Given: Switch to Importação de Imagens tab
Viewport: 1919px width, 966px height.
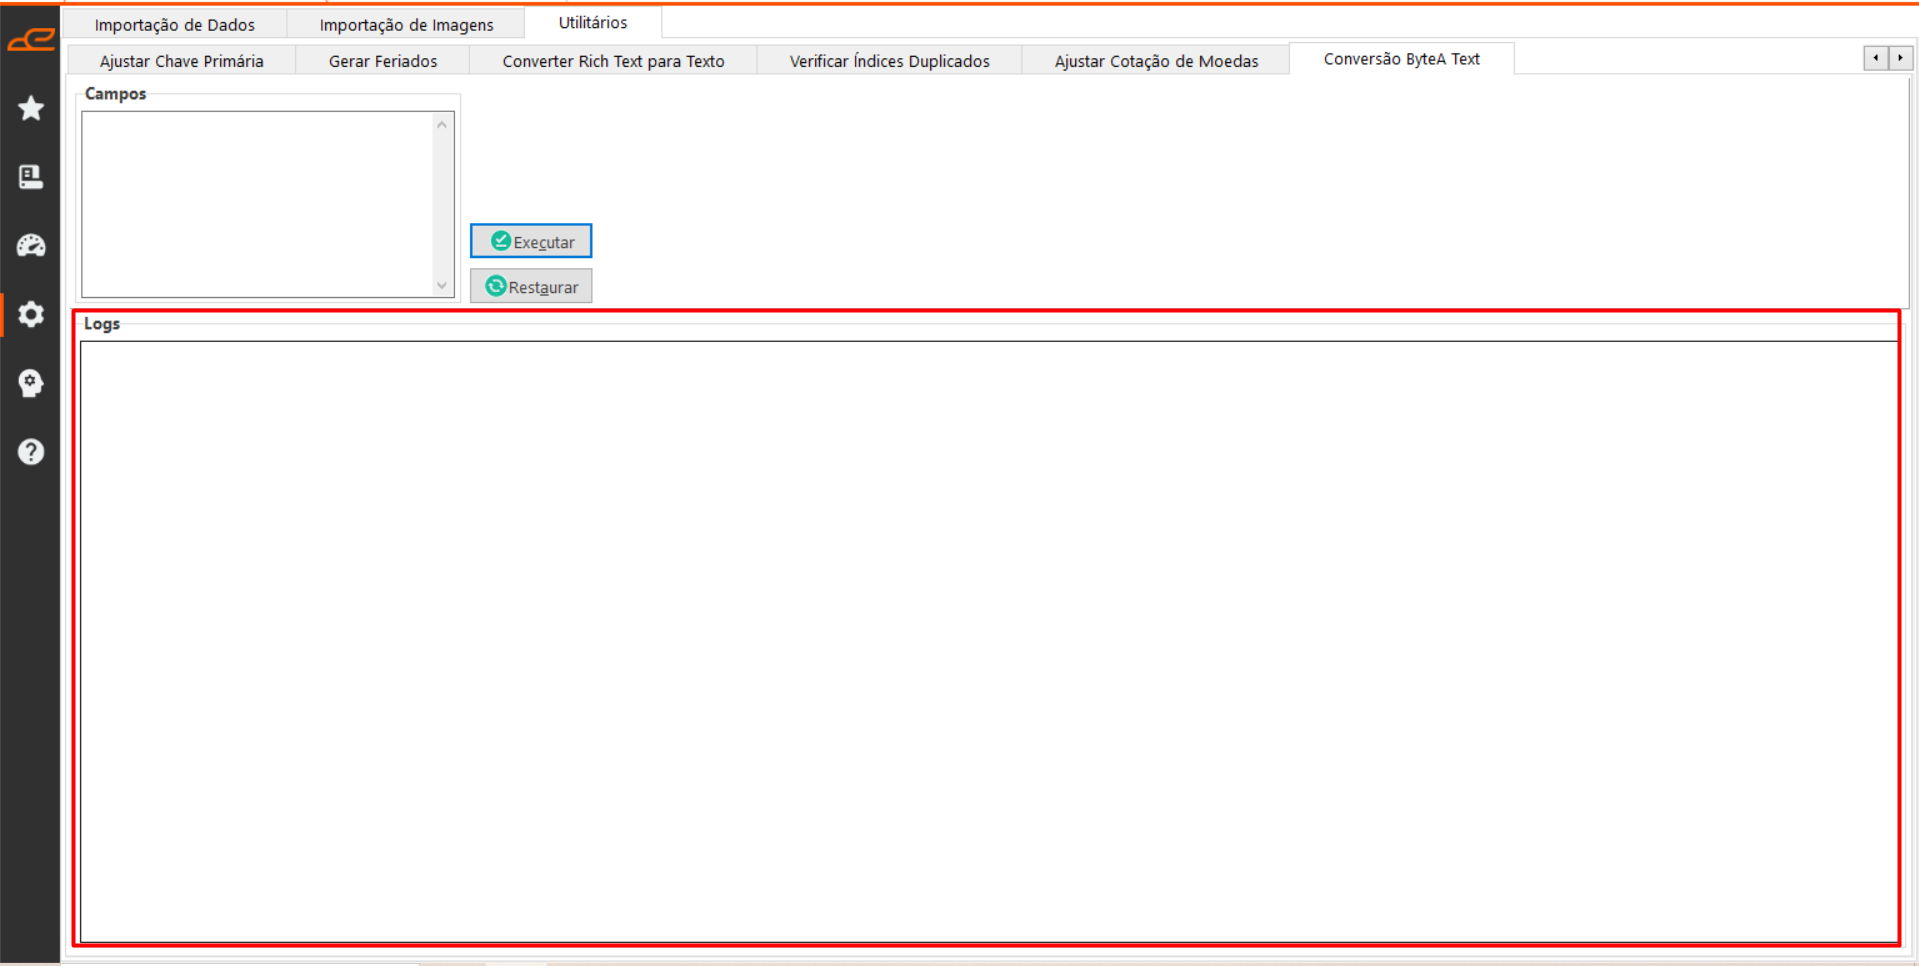Looking at the screenshot, I should click(406, 25).
